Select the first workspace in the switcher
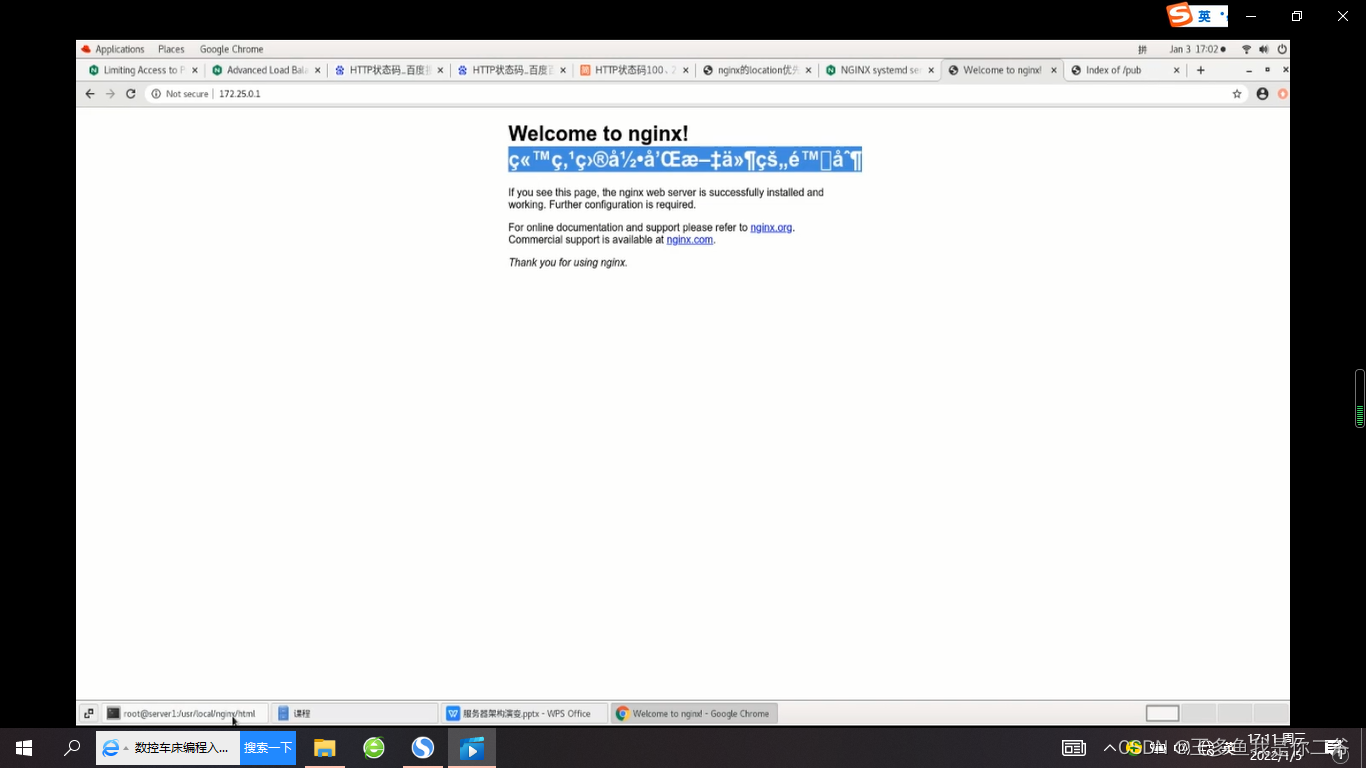This screenshot has width=1366, height=768. [x=1162, y=713]
